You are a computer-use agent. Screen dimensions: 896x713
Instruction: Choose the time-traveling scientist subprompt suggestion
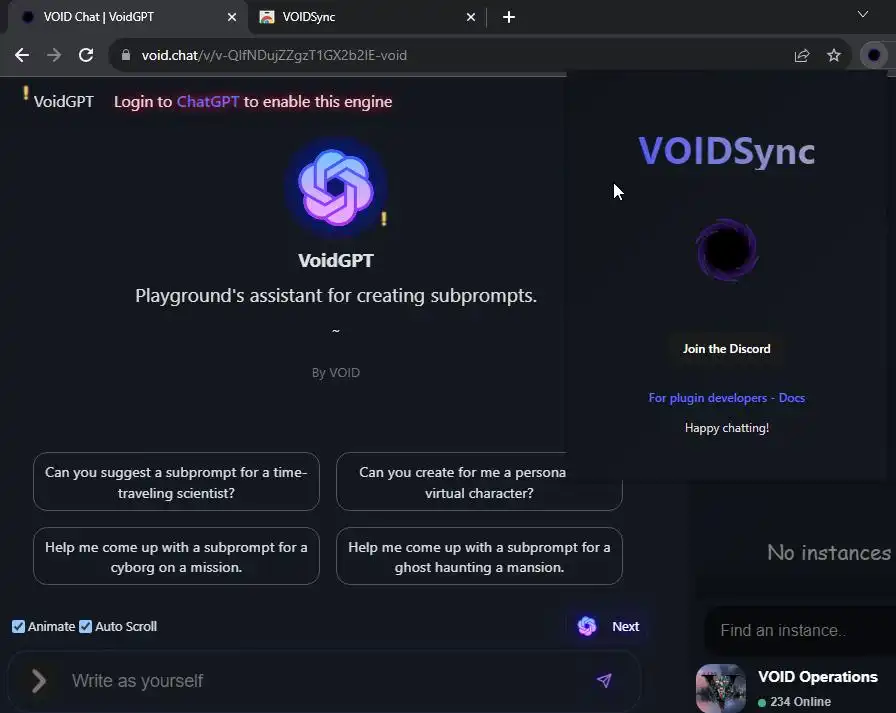coord(176,482)
